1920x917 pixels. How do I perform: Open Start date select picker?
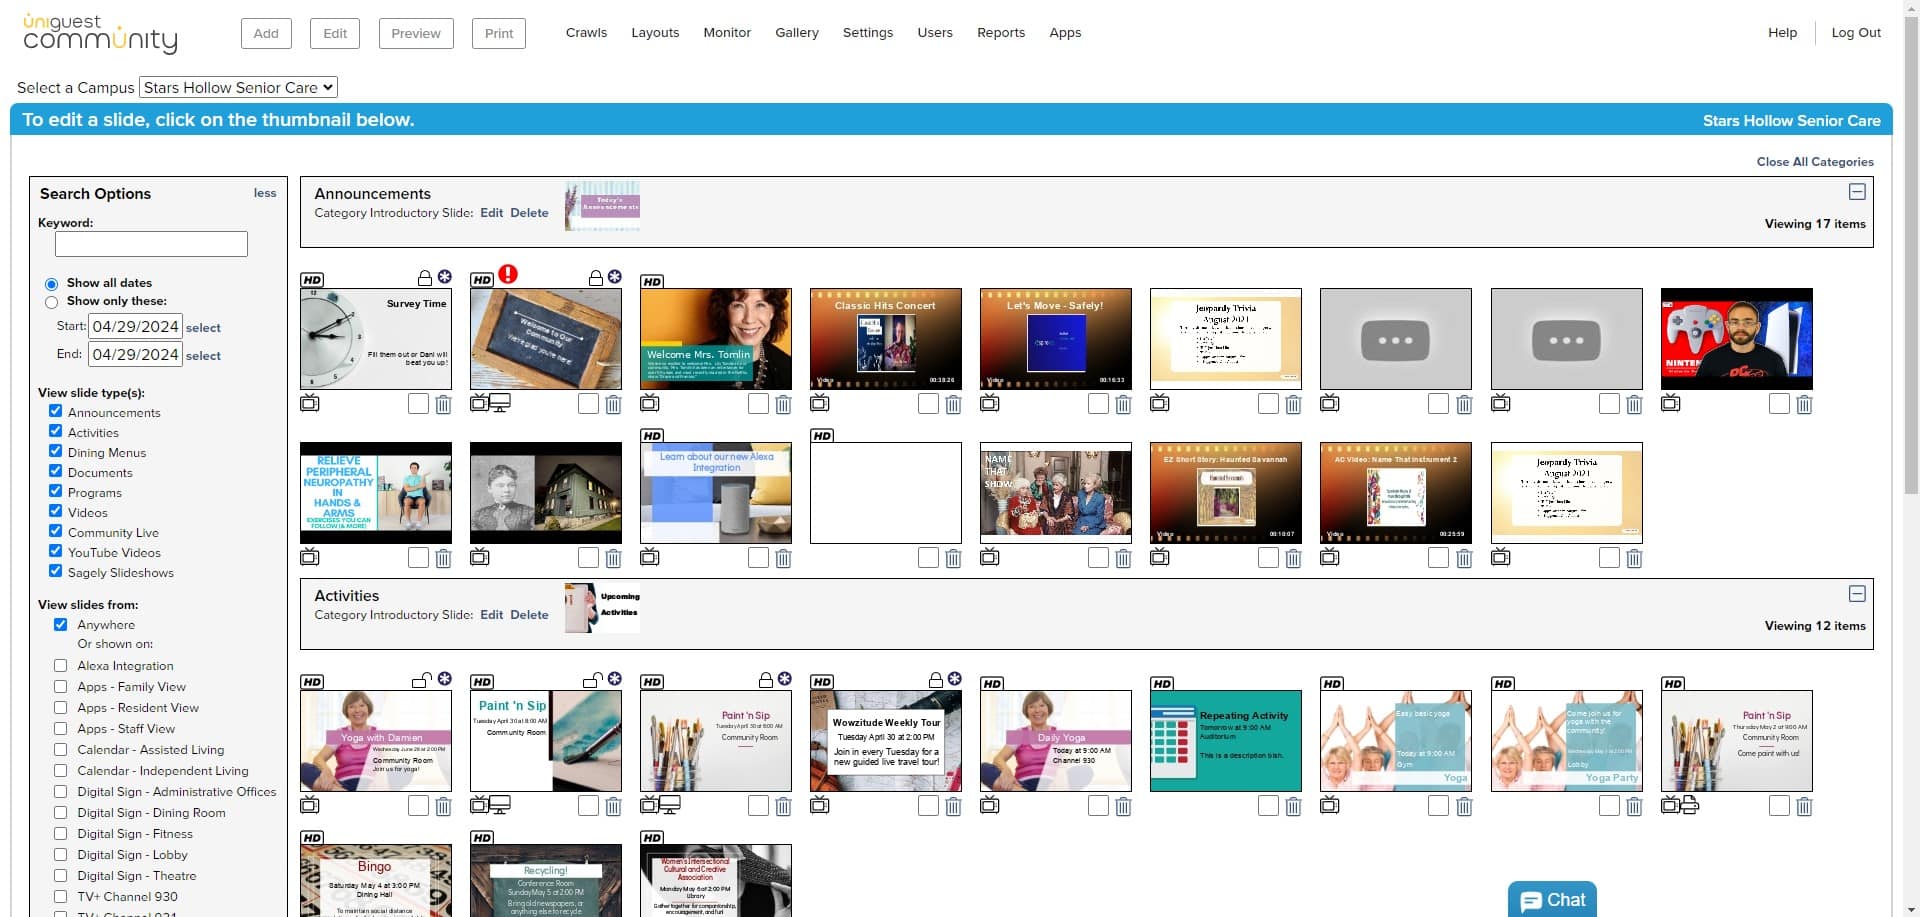click(x=203, y=328)
